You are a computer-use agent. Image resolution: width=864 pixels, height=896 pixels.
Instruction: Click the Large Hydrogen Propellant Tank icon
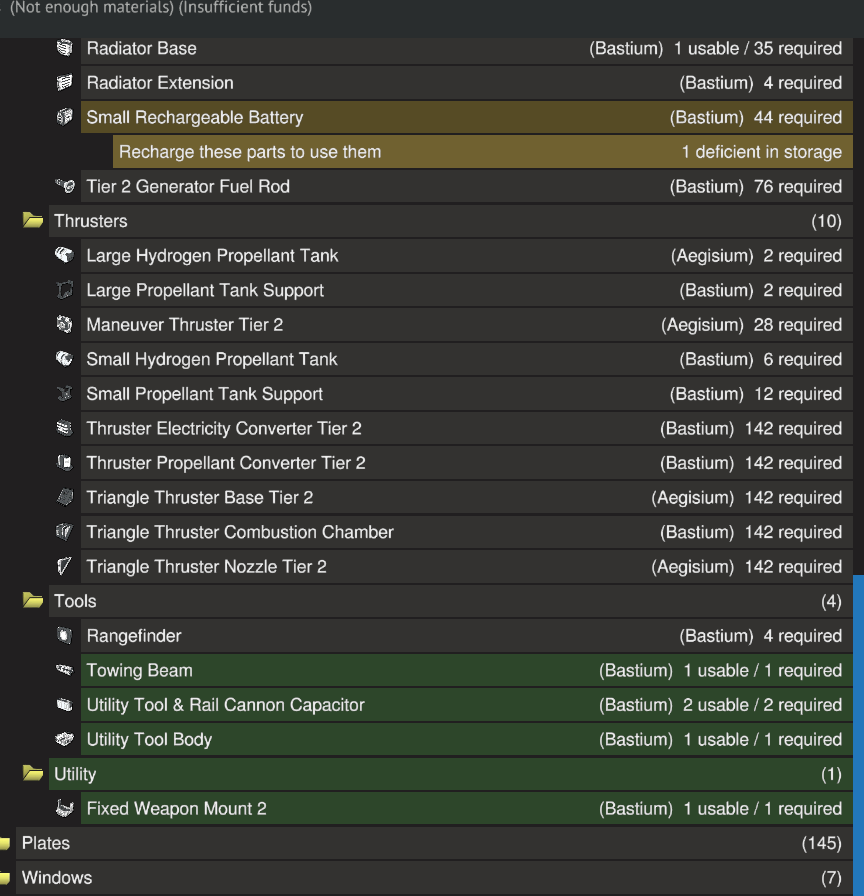click(x=65, y=255)
